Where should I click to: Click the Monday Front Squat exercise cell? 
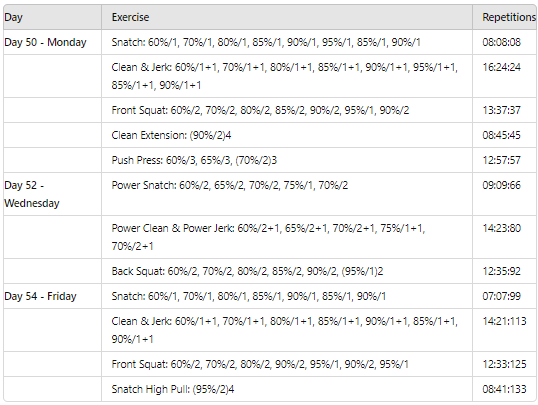point(287,110)
